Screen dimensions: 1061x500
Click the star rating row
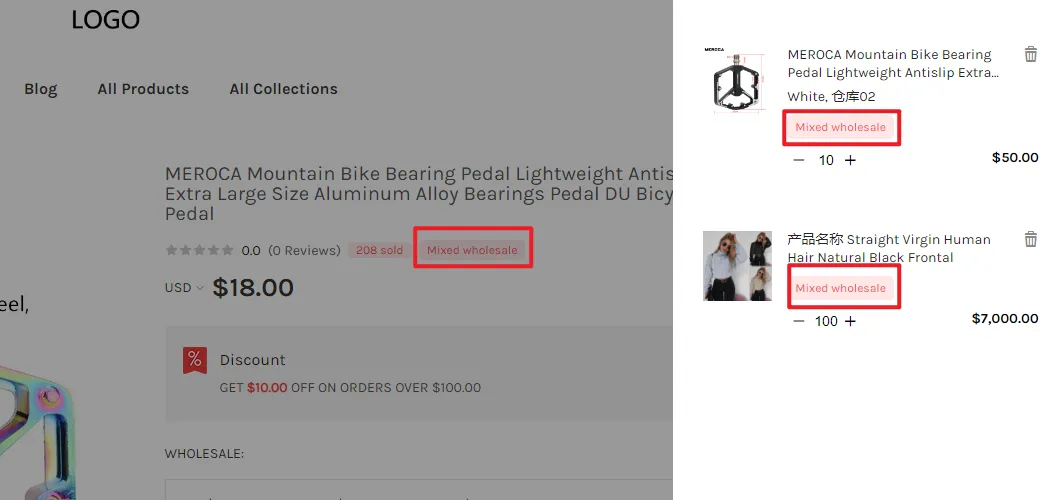[200, 250]
